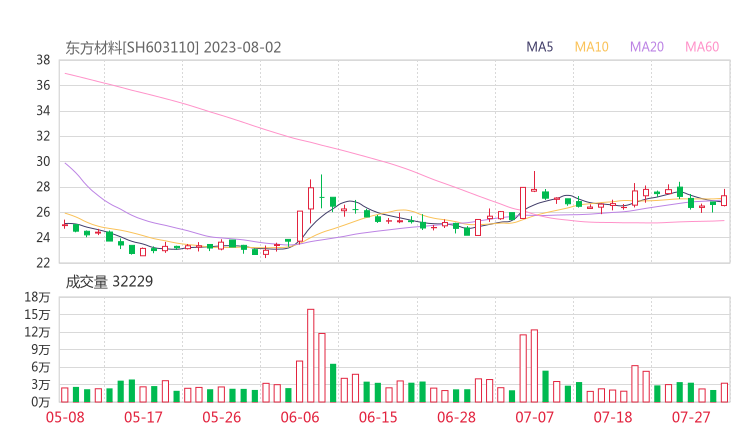Click the 07-18 date label
Screen dimensions: 740x440
pyautogui.click(x=613, y=417)
